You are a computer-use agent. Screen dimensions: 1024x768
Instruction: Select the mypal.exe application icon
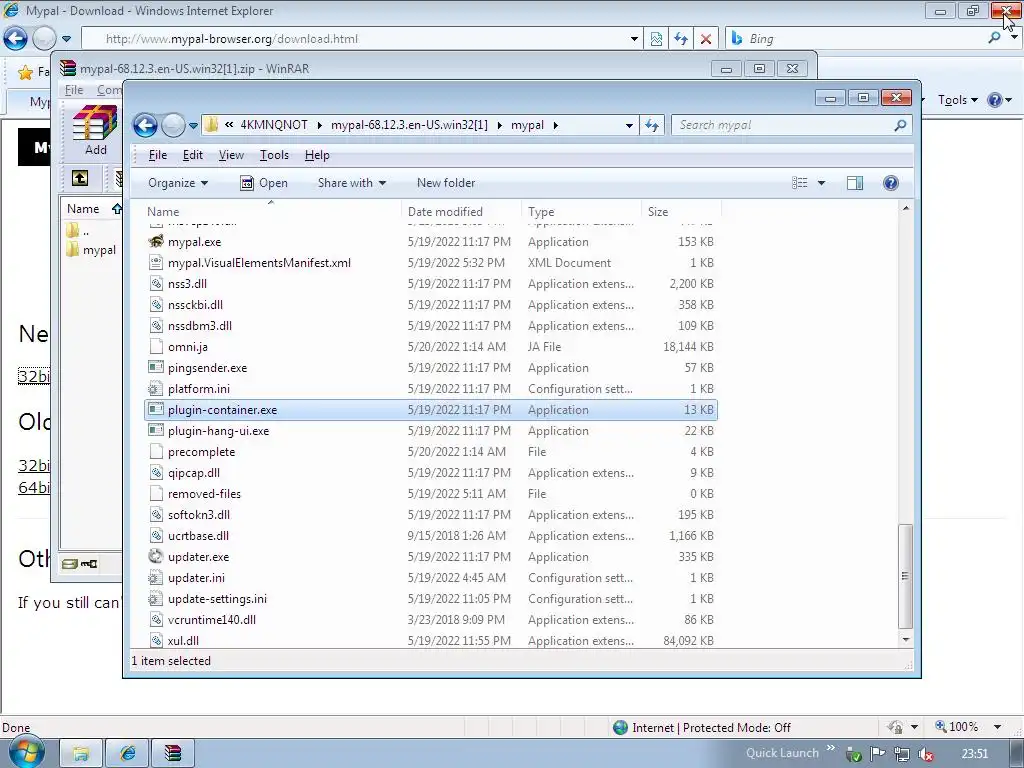[155, 241]
